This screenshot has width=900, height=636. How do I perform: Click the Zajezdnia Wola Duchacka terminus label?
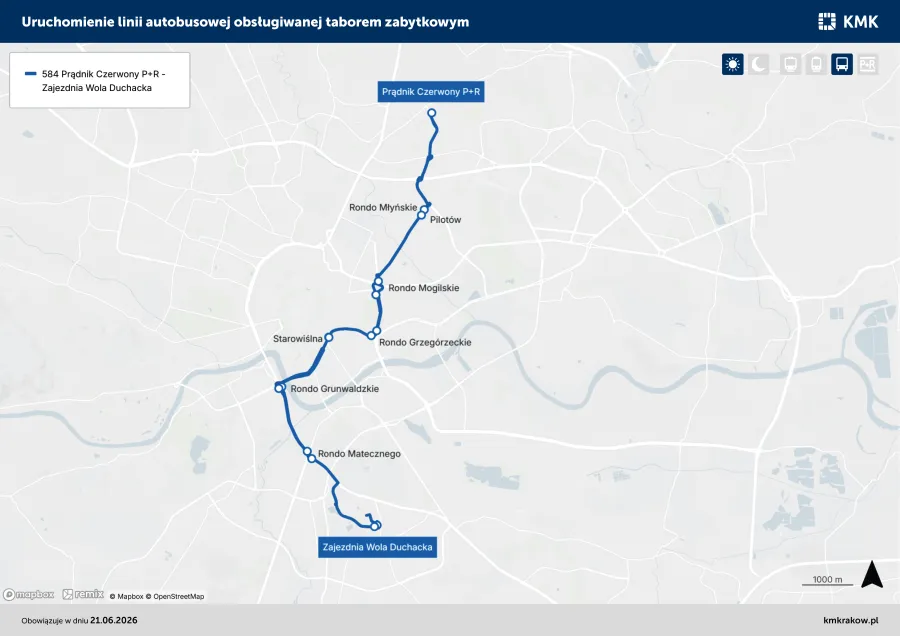pos(378,547)
